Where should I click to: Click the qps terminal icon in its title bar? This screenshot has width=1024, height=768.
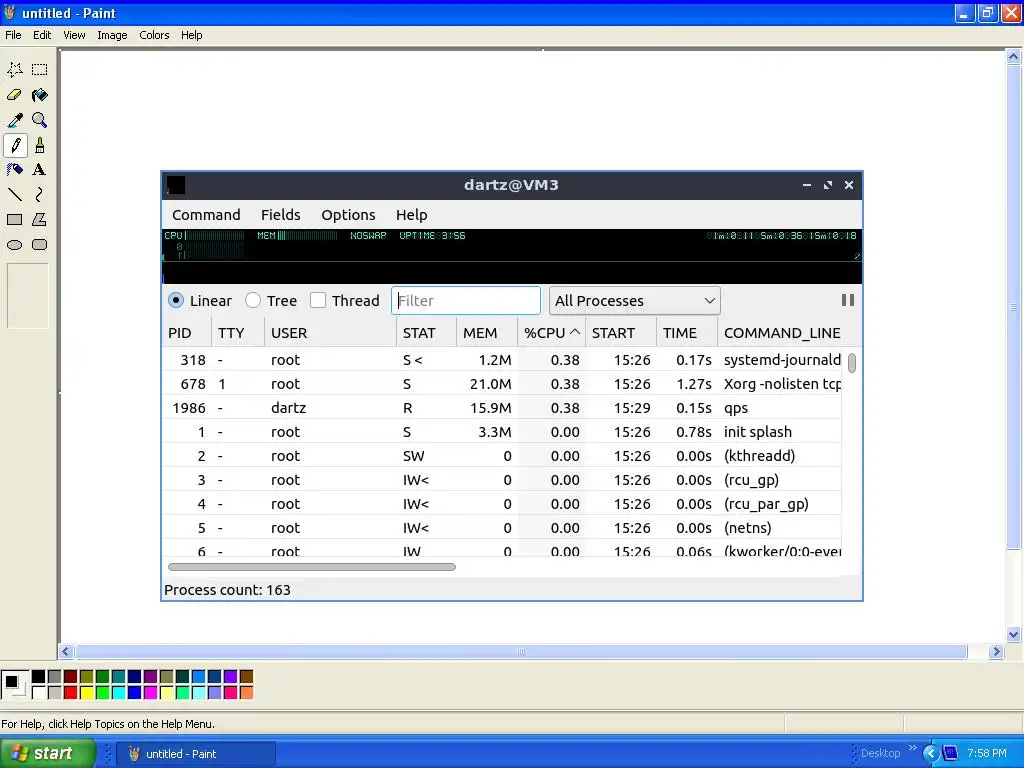point(176,185)
